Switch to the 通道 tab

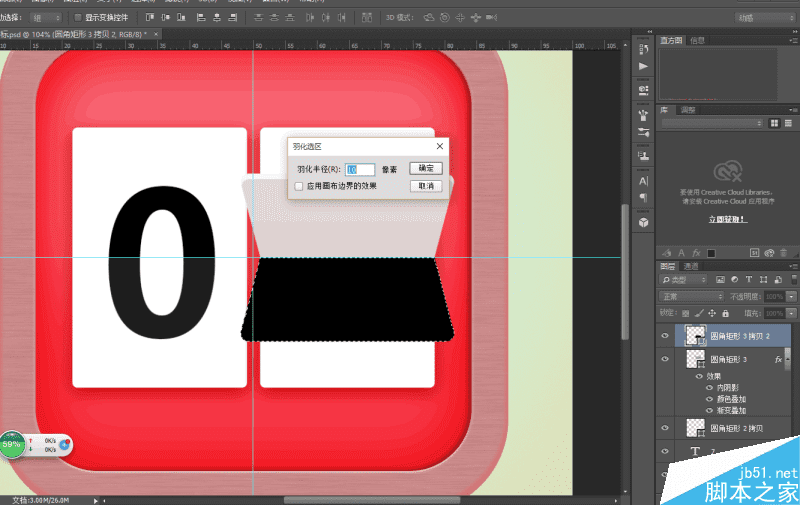691,267
